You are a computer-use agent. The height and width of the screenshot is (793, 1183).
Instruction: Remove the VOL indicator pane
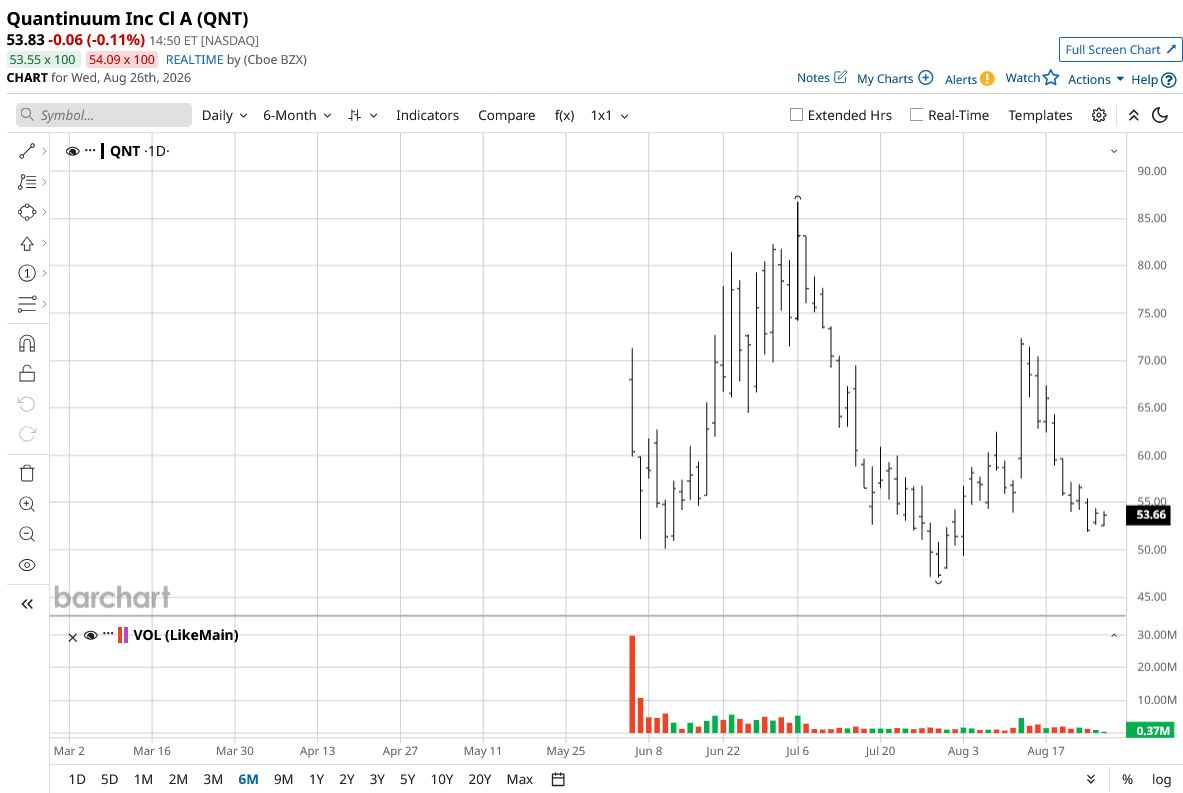(x=72, y=638)
